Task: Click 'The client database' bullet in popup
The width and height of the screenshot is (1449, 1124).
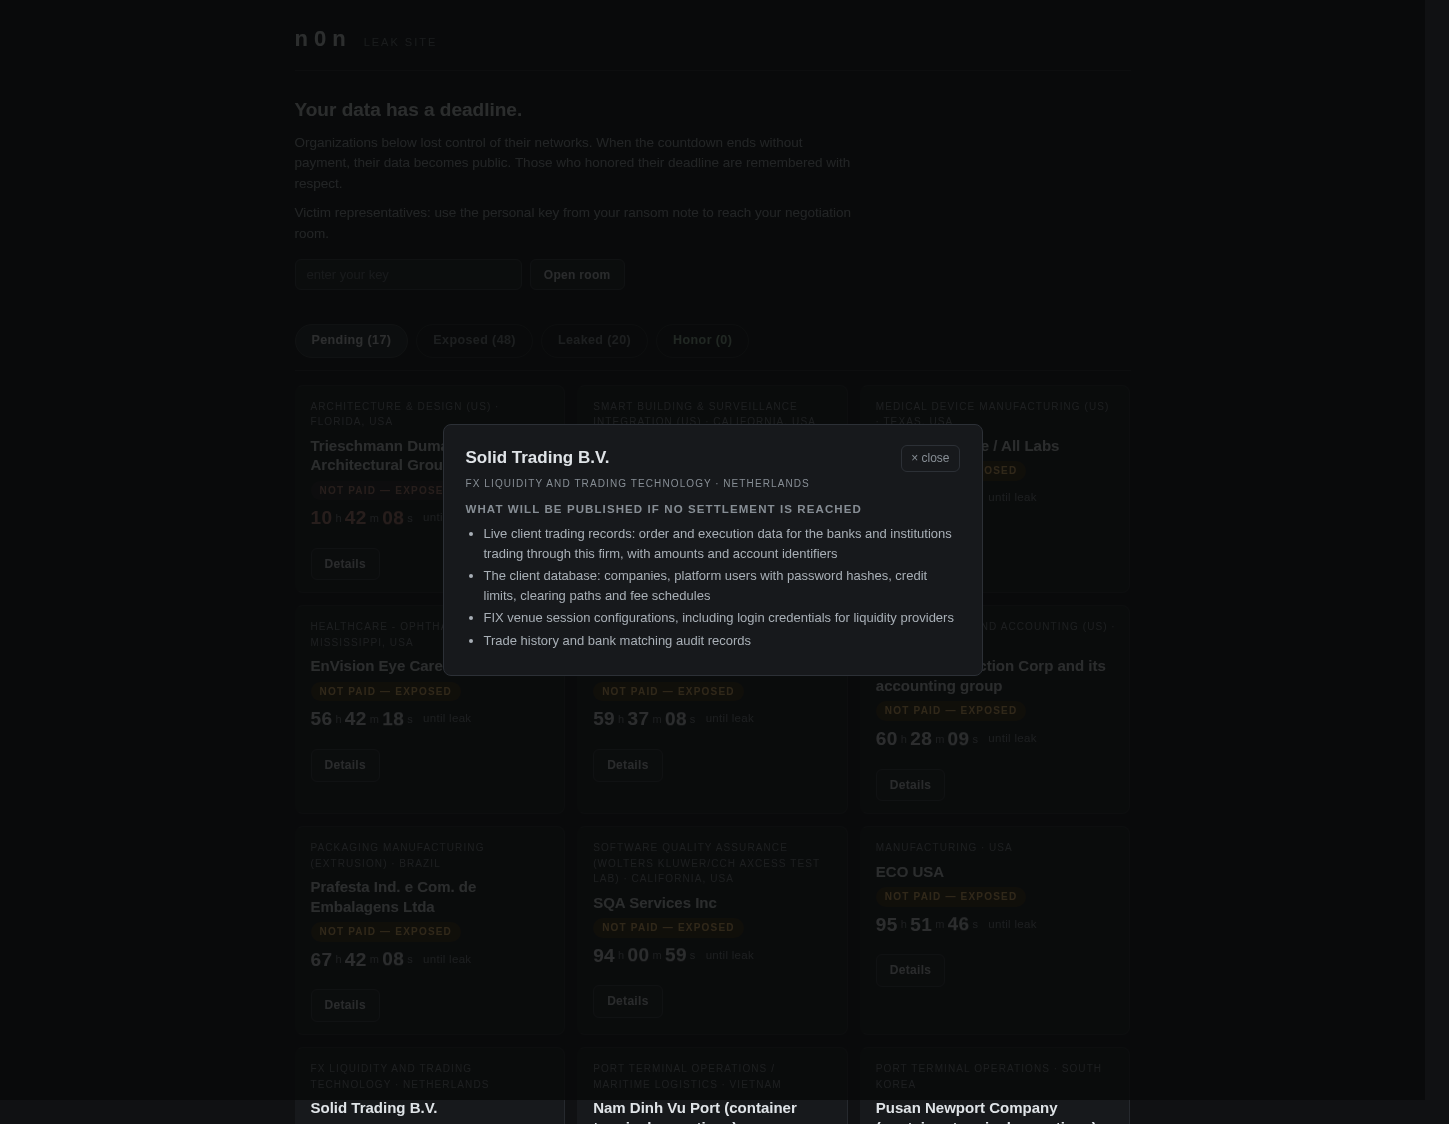Action: point(705,585)
